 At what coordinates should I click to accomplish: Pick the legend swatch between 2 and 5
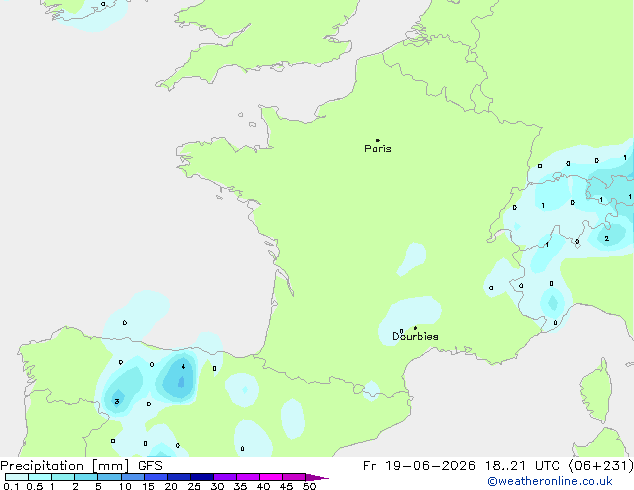coord(86,477)
